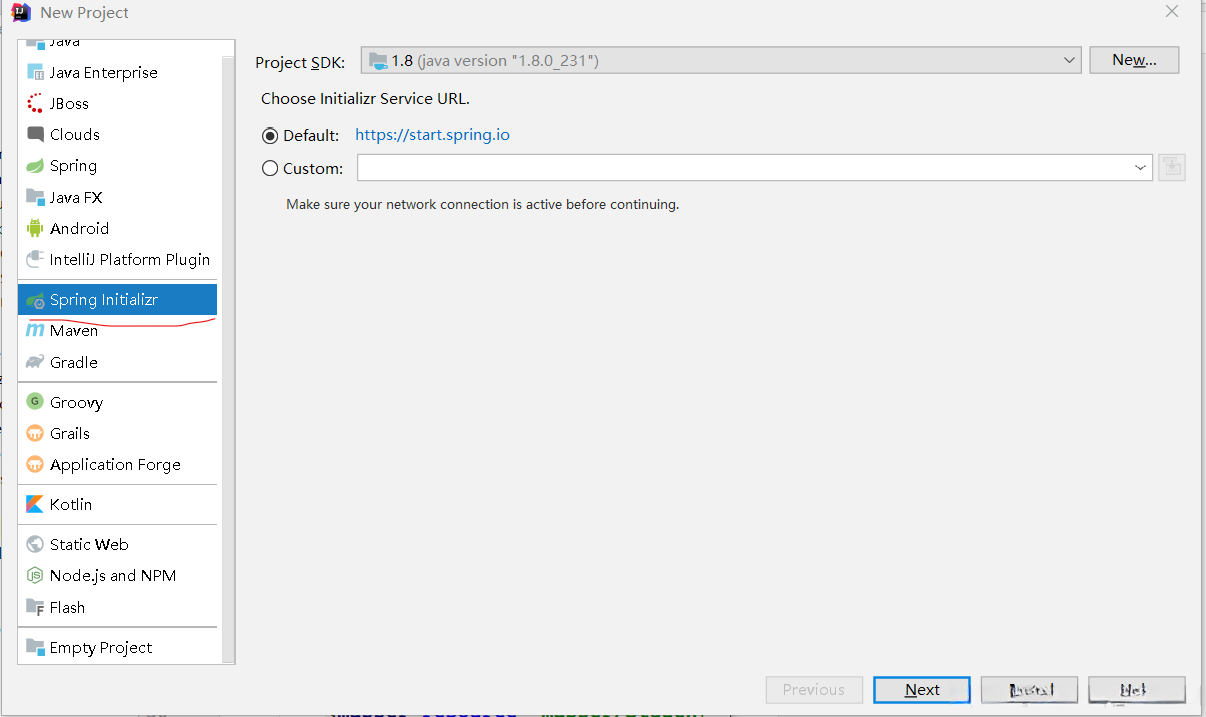
Task: Click the Groovy green G icon
Action: [35, 402]
